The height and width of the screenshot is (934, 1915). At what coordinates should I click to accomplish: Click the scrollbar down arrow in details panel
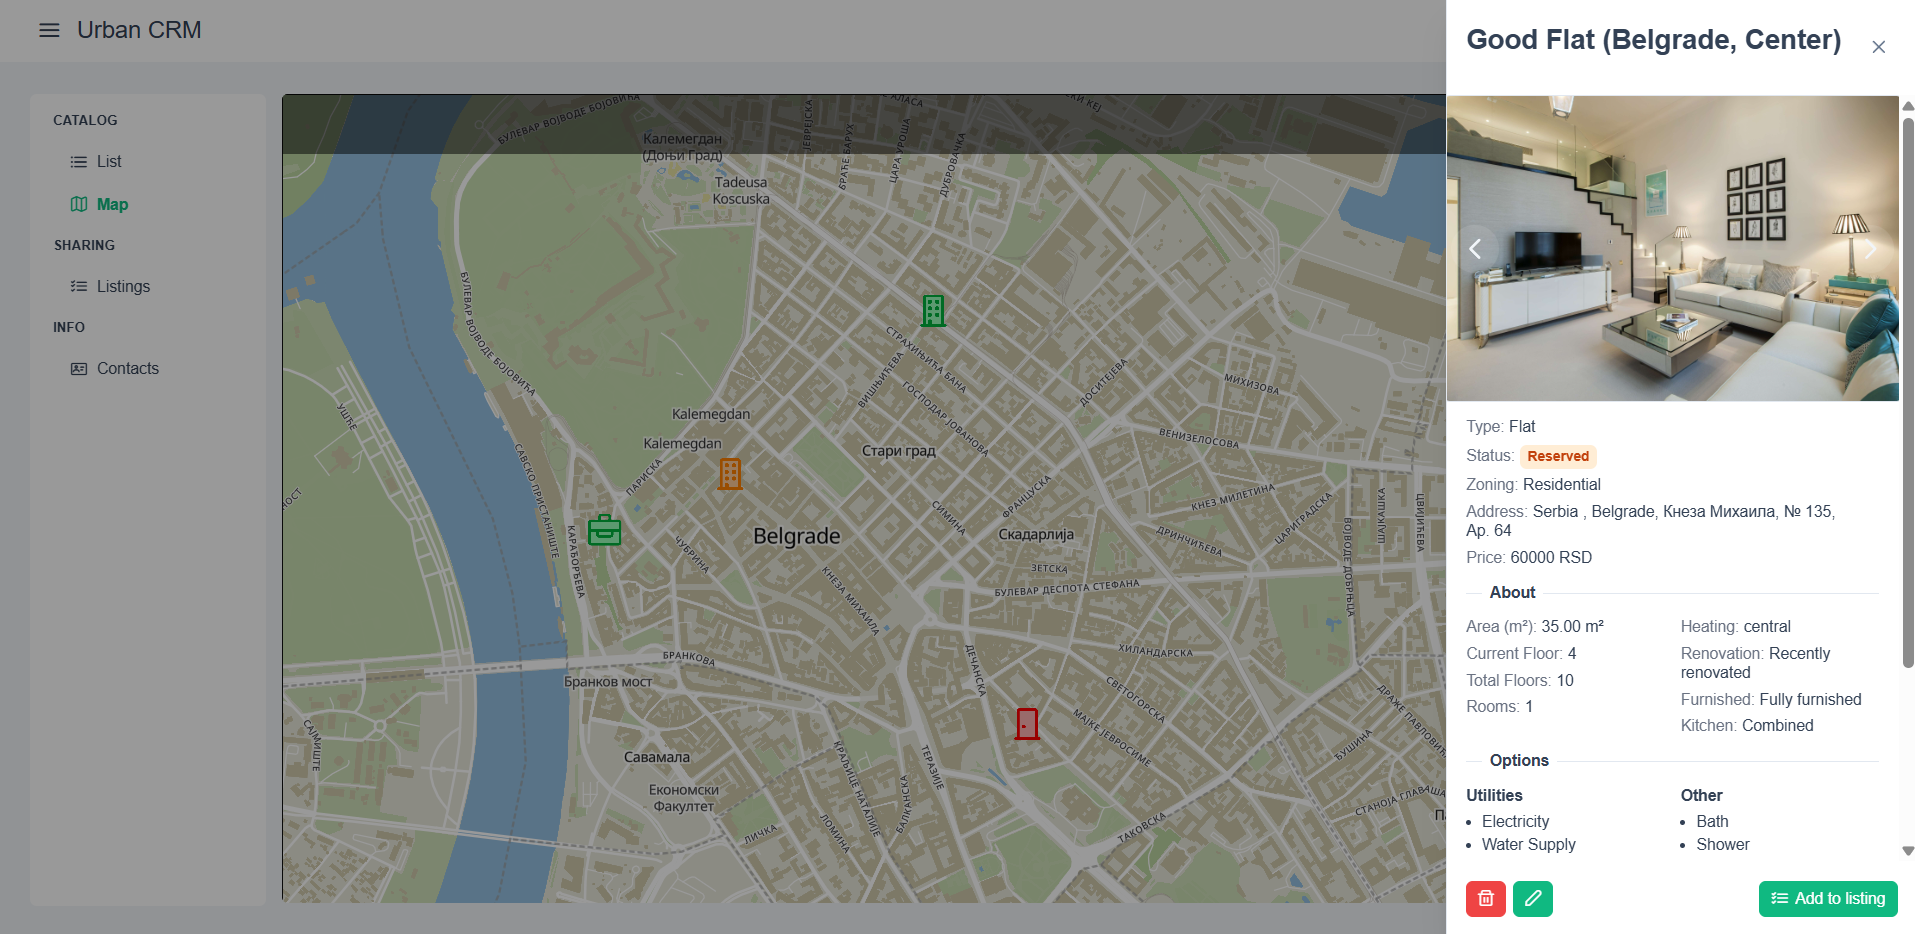click(x=1908, y=851)
